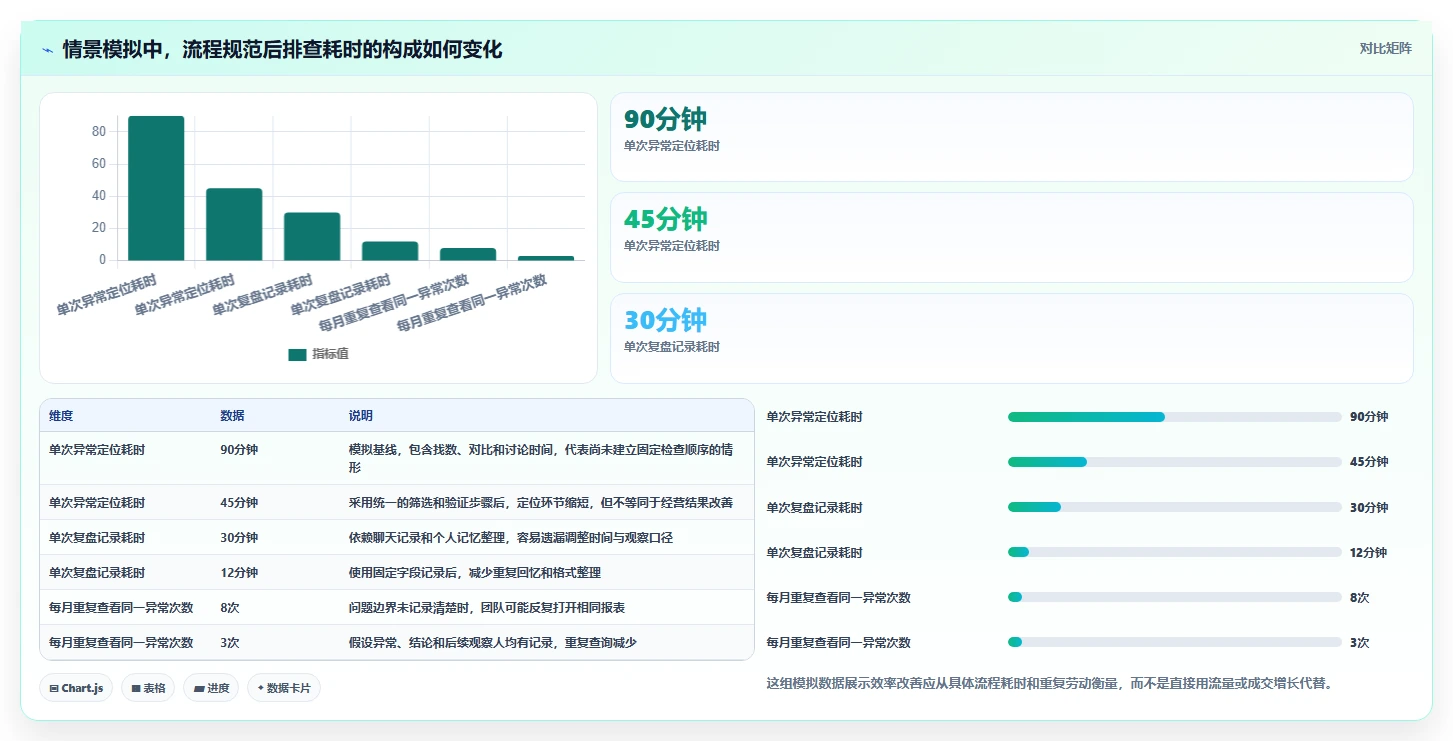Viewport: 1453px width, 741px height.
Task: Toggle the 指标值 legend entry in the chart
Action: coord(318,354)
